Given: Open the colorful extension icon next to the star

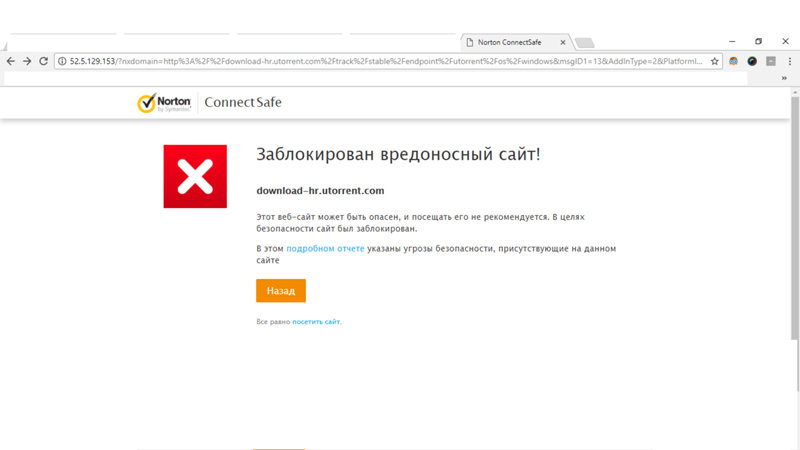Looking at the screenshot, I should tap(733, 61).
